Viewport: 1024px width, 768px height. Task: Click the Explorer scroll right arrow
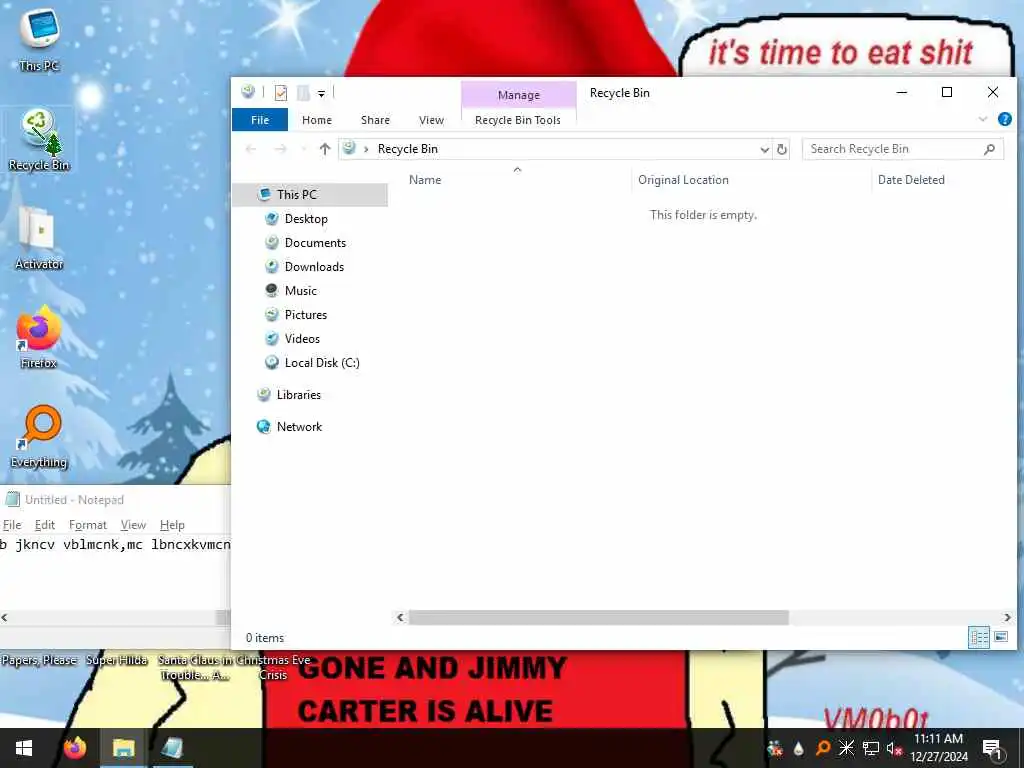point(1007,617)
